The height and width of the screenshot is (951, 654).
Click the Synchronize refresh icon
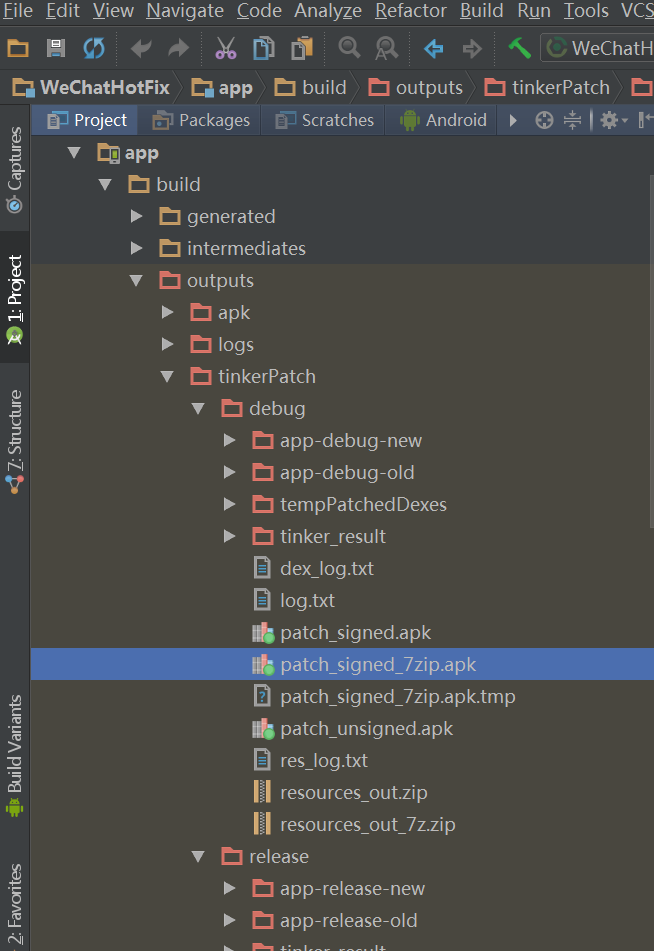[x=93, y=48]
